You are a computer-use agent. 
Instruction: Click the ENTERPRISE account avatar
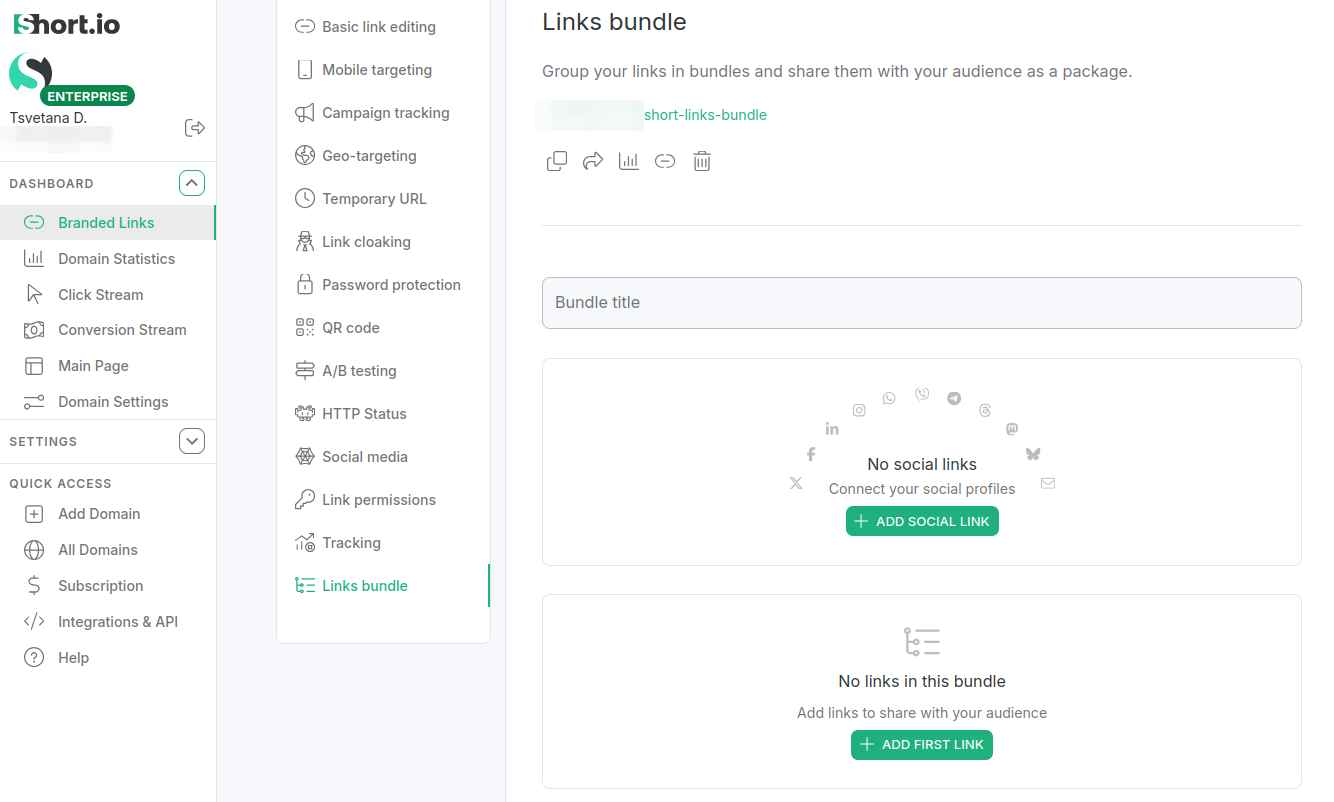31,75
